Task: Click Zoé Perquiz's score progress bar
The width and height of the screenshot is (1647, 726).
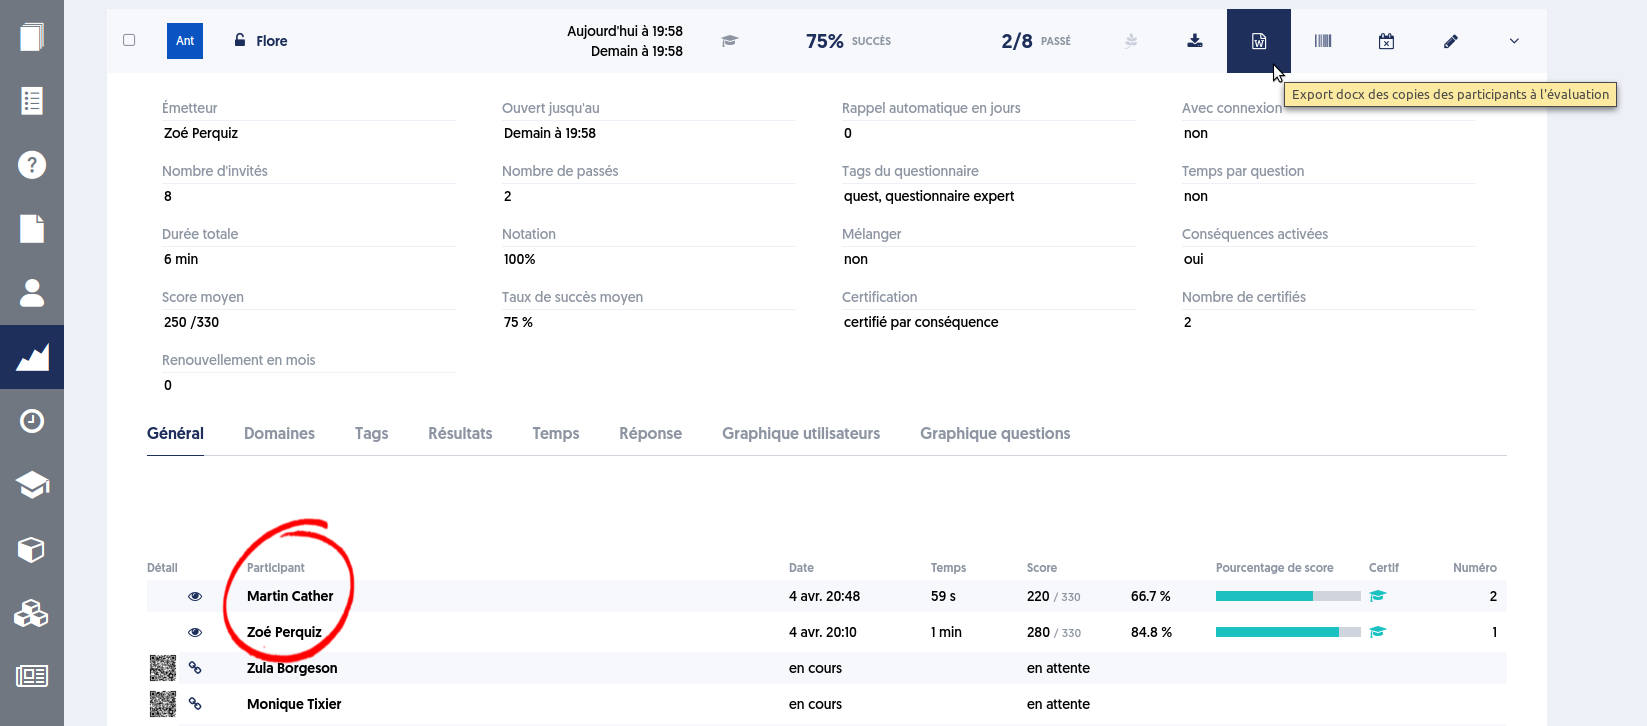Action: pos(1288,632)
